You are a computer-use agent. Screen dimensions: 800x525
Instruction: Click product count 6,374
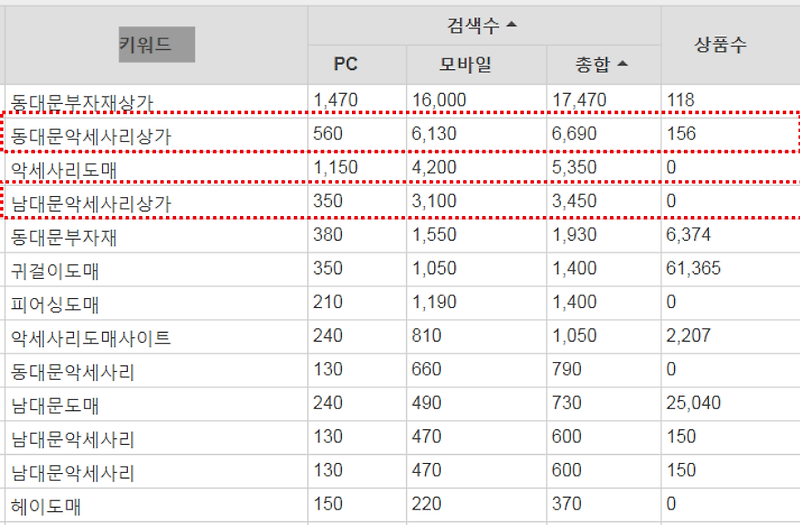pyautogui.click(x=688, y=235)
